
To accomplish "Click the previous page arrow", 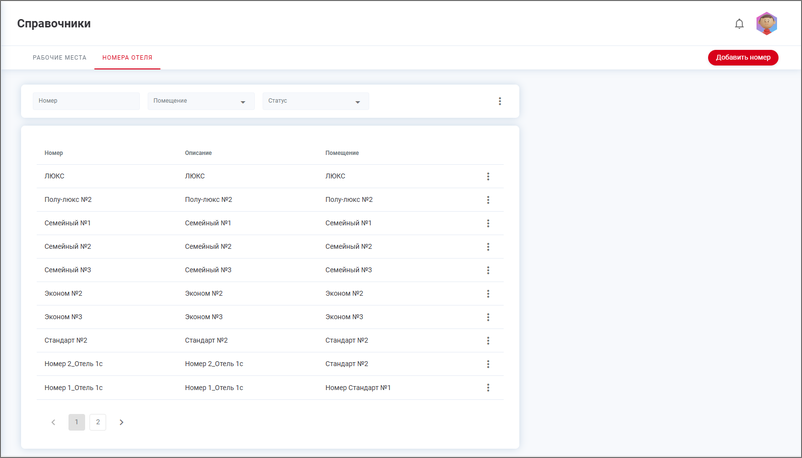I will coord(53,422).
